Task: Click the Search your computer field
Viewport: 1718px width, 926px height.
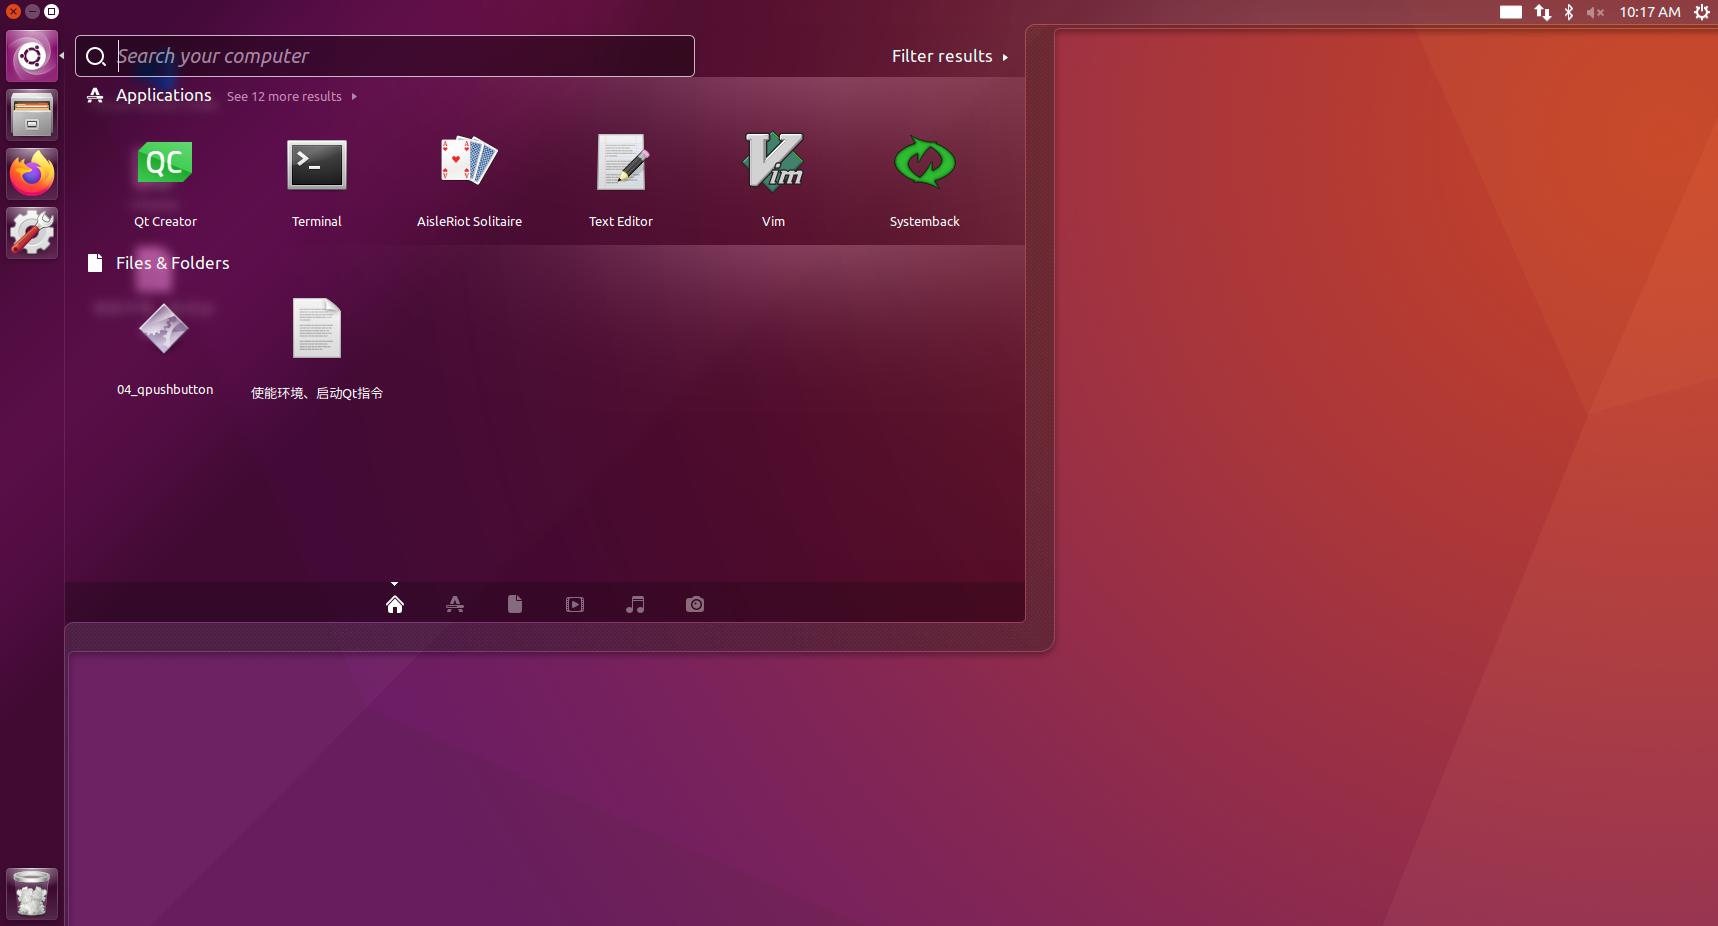Action: pos(400,56)
